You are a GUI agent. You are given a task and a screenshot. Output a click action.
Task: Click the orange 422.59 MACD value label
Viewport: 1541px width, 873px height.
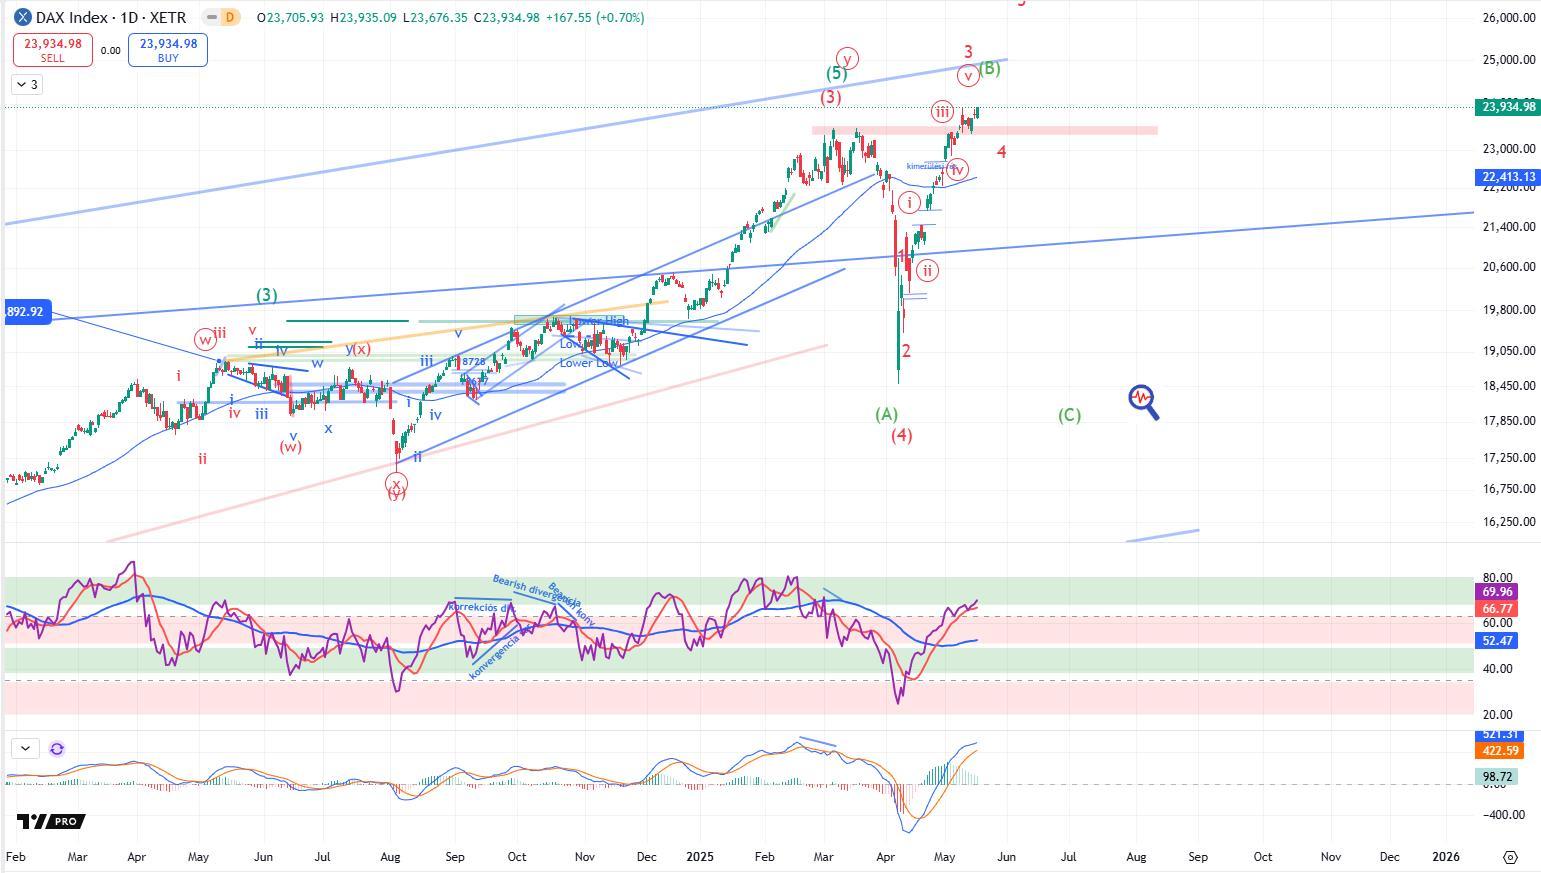[1499, 750]
